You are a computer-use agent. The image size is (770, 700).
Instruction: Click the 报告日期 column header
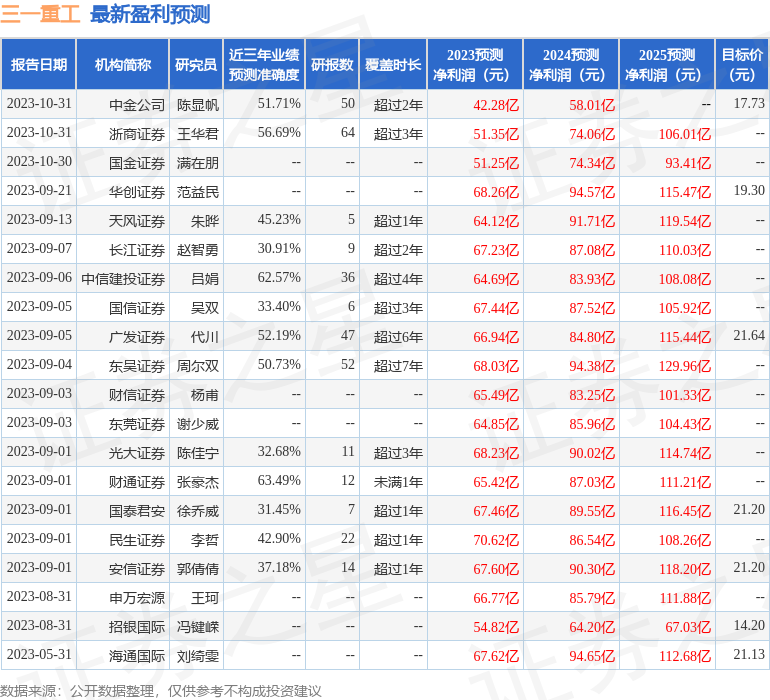[38, 64]
